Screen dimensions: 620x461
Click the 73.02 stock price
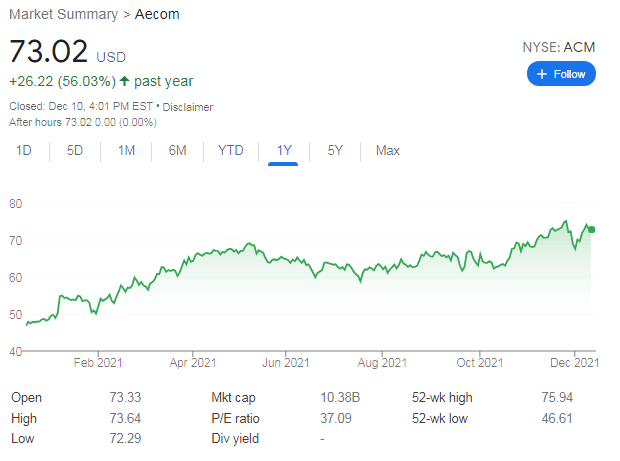48,51
